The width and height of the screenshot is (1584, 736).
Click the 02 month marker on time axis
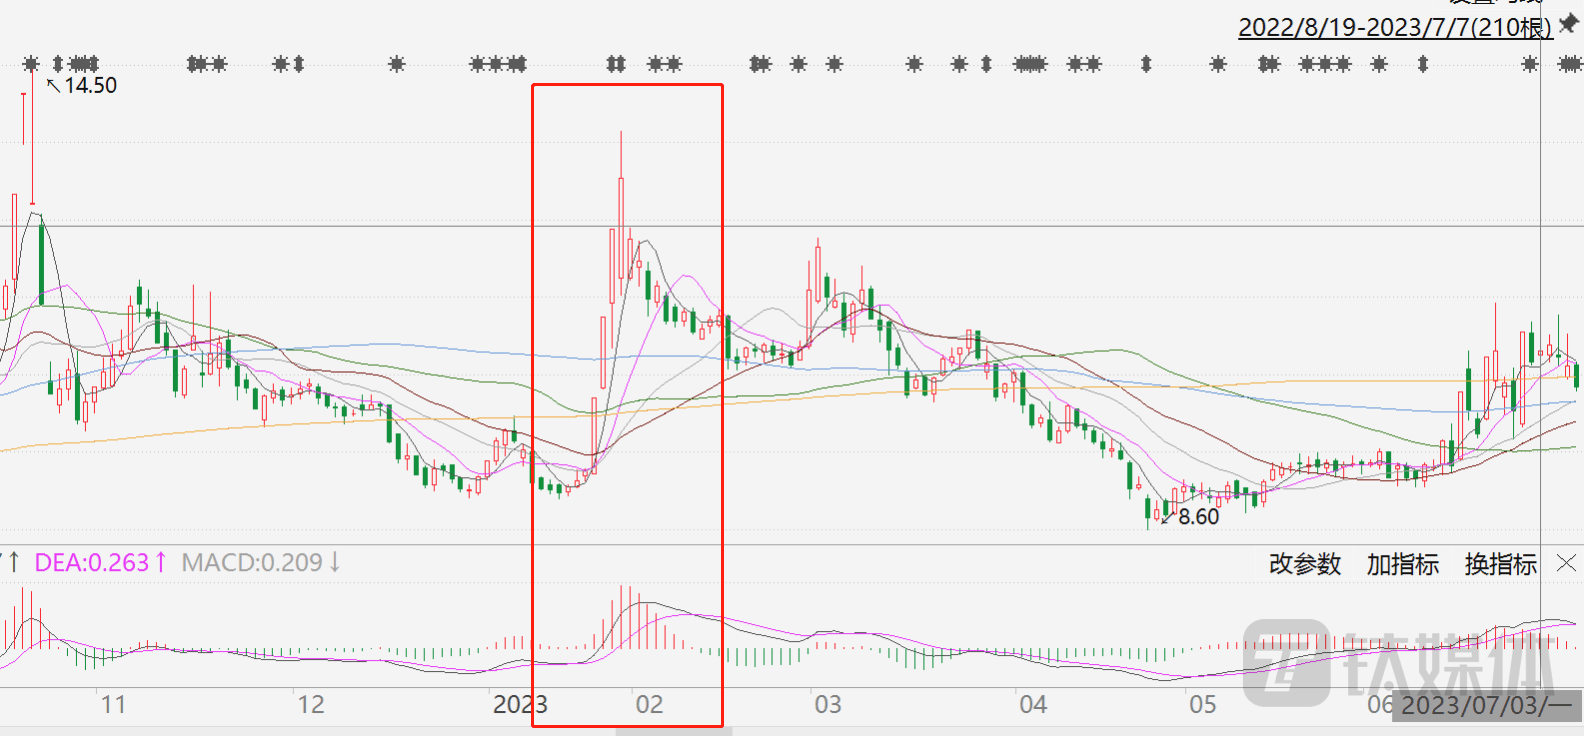coord(649,705)
